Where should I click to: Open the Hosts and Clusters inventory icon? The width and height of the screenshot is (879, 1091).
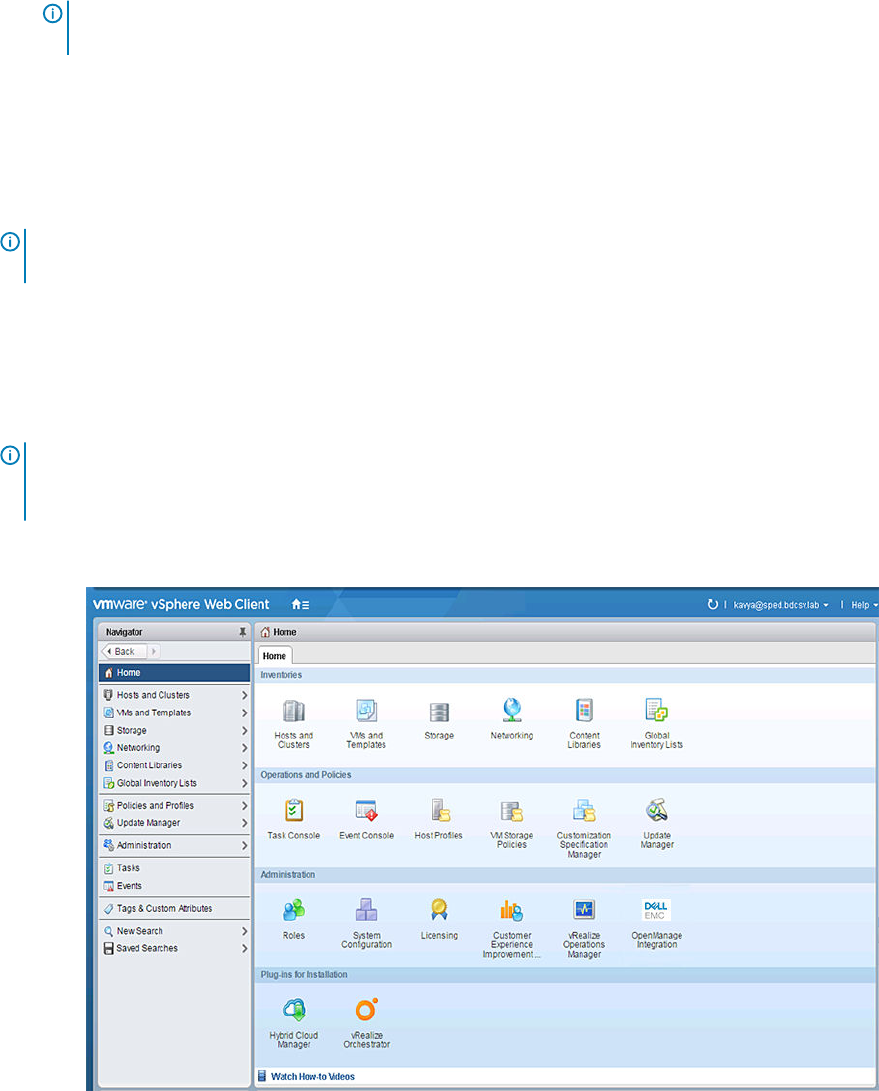click(x=294, y=711)
